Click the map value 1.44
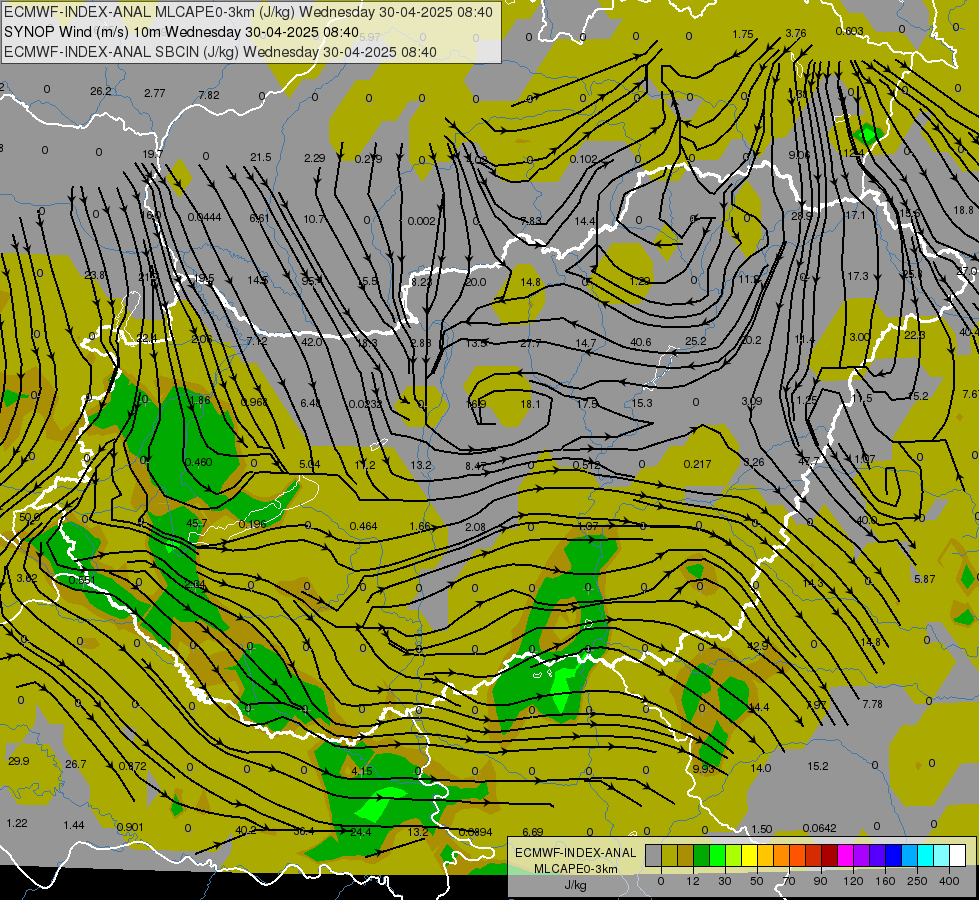This screenshot has height=900, width=979. pyautogui.click(x=74, y=825)
